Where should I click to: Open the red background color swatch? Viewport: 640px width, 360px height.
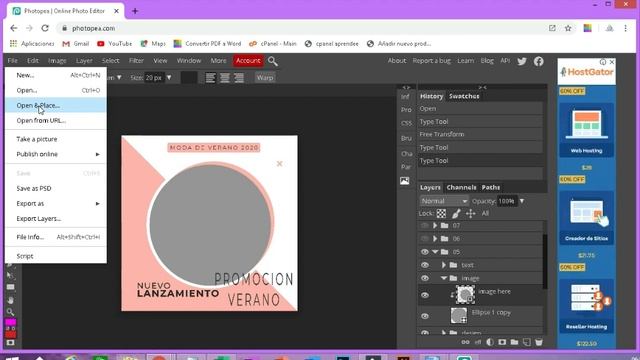(11, 334)
